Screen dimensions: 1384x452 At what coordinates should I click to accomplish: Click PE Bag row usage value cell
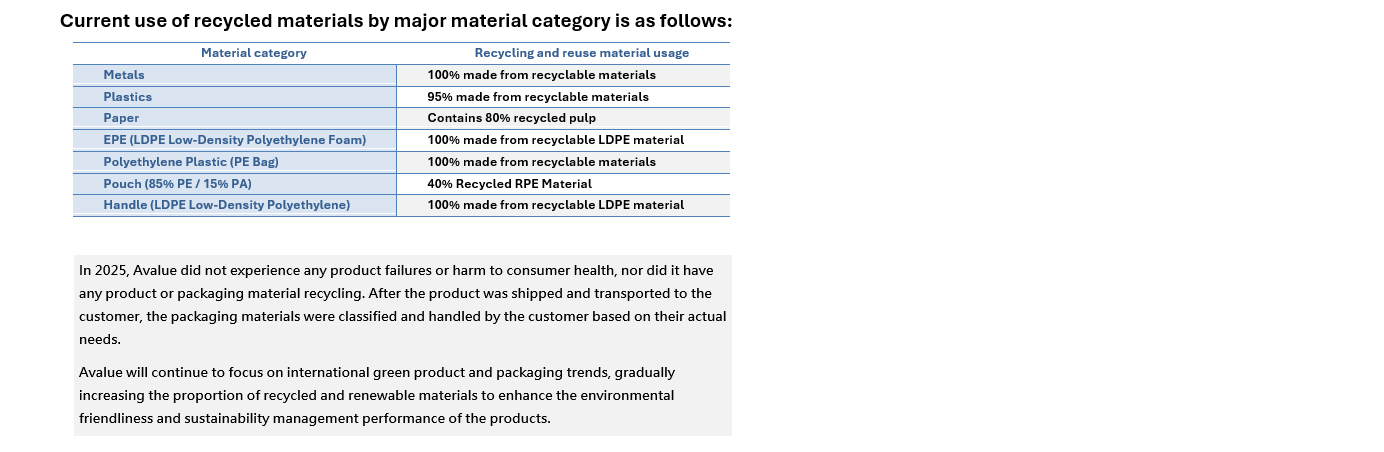564,162
